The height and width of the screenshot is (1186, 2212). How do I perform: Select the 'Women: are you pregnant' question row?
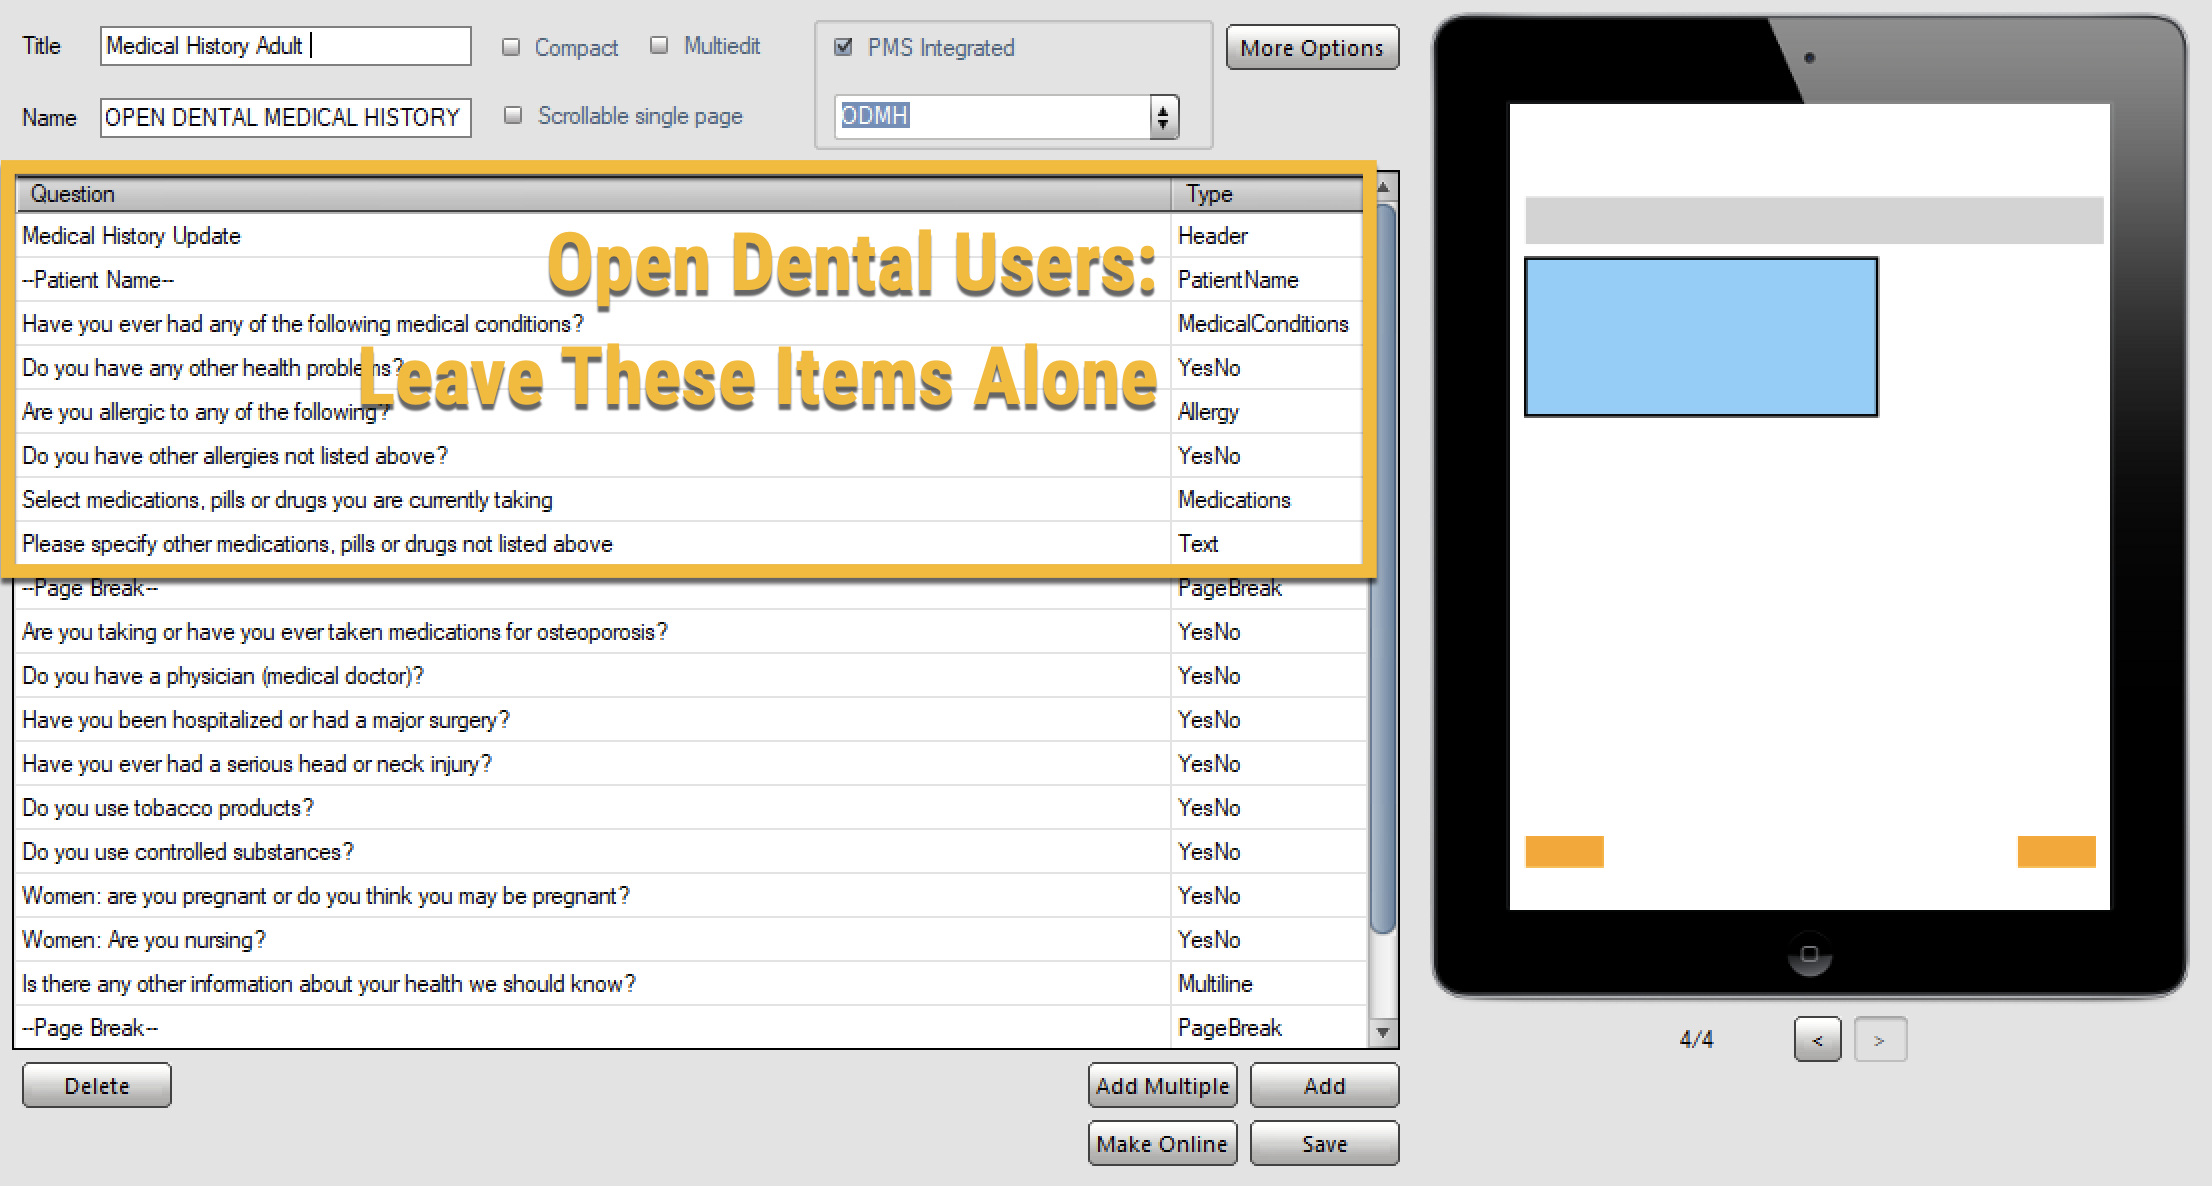pyautogui.click(x=691, y=896)
